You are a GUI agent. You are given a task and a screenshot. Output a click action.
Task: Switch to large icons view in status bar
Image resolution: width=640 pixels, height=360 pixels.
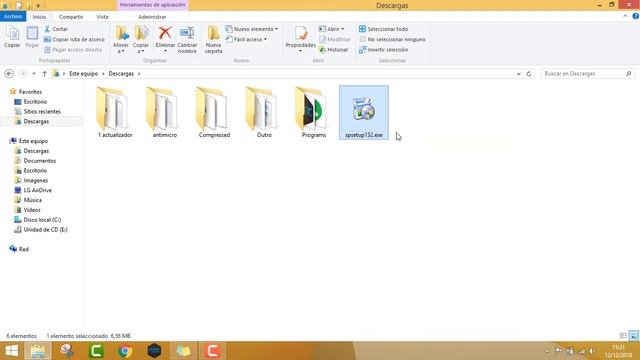634,336
